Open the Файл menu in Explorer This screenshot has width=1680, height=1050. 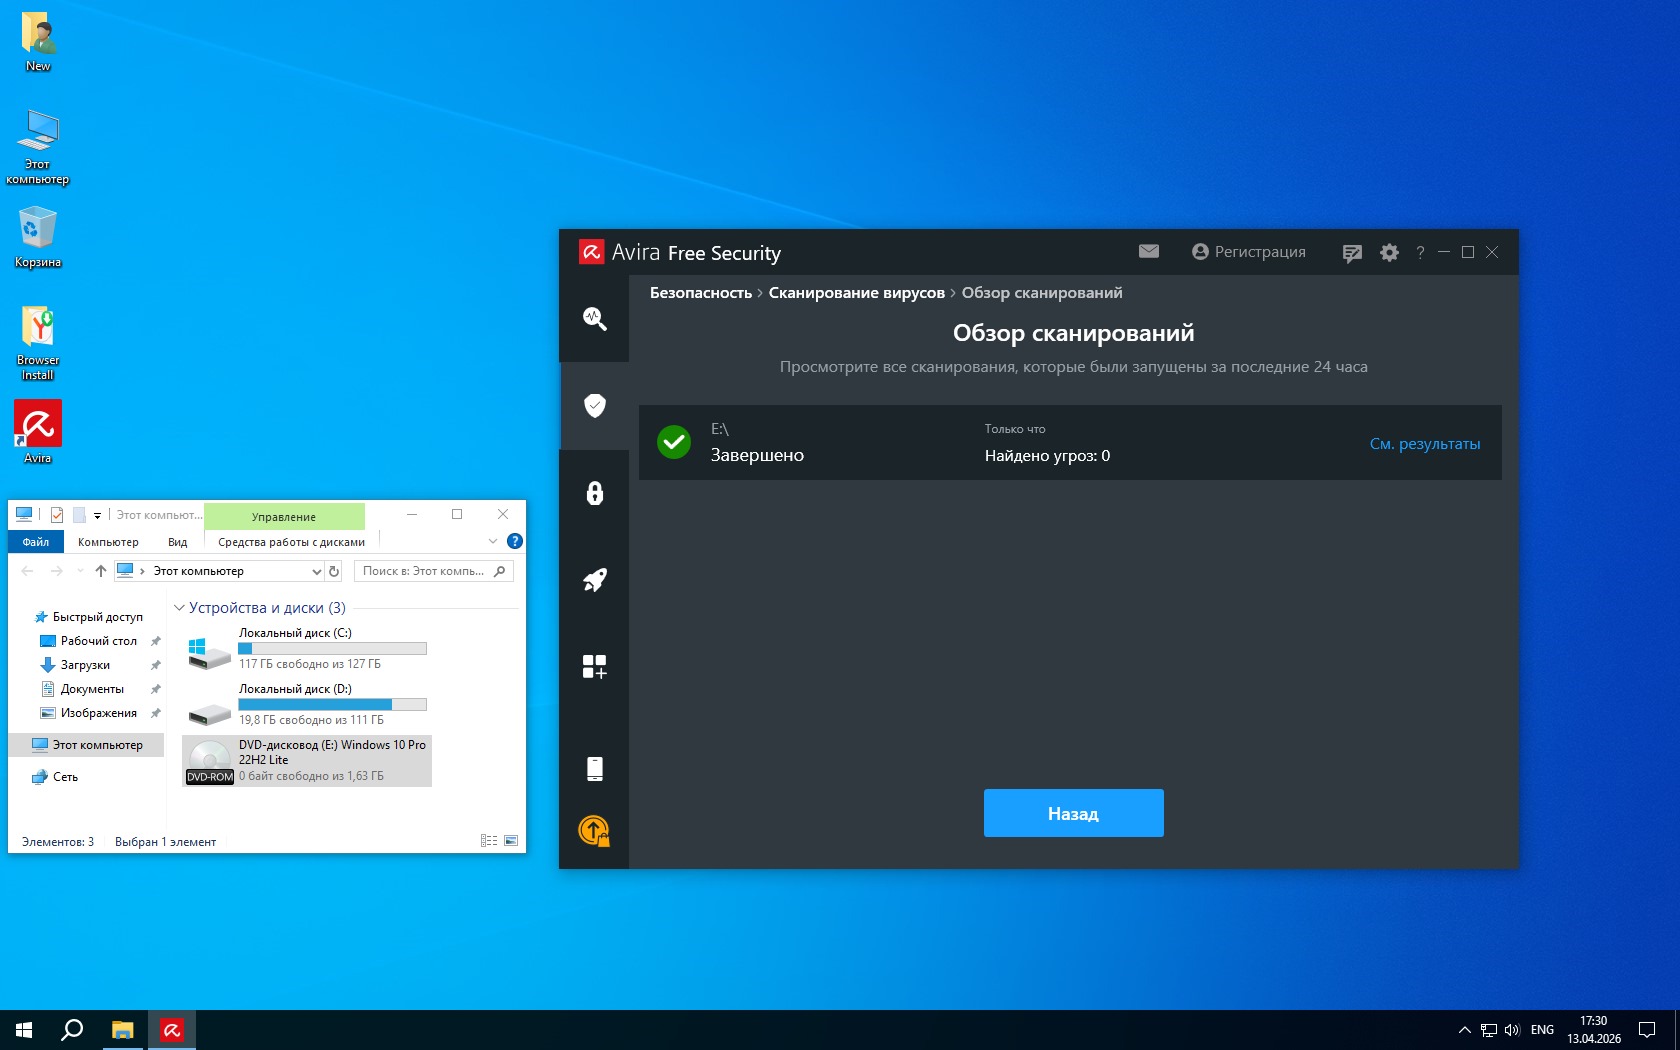tap(36, 542)
